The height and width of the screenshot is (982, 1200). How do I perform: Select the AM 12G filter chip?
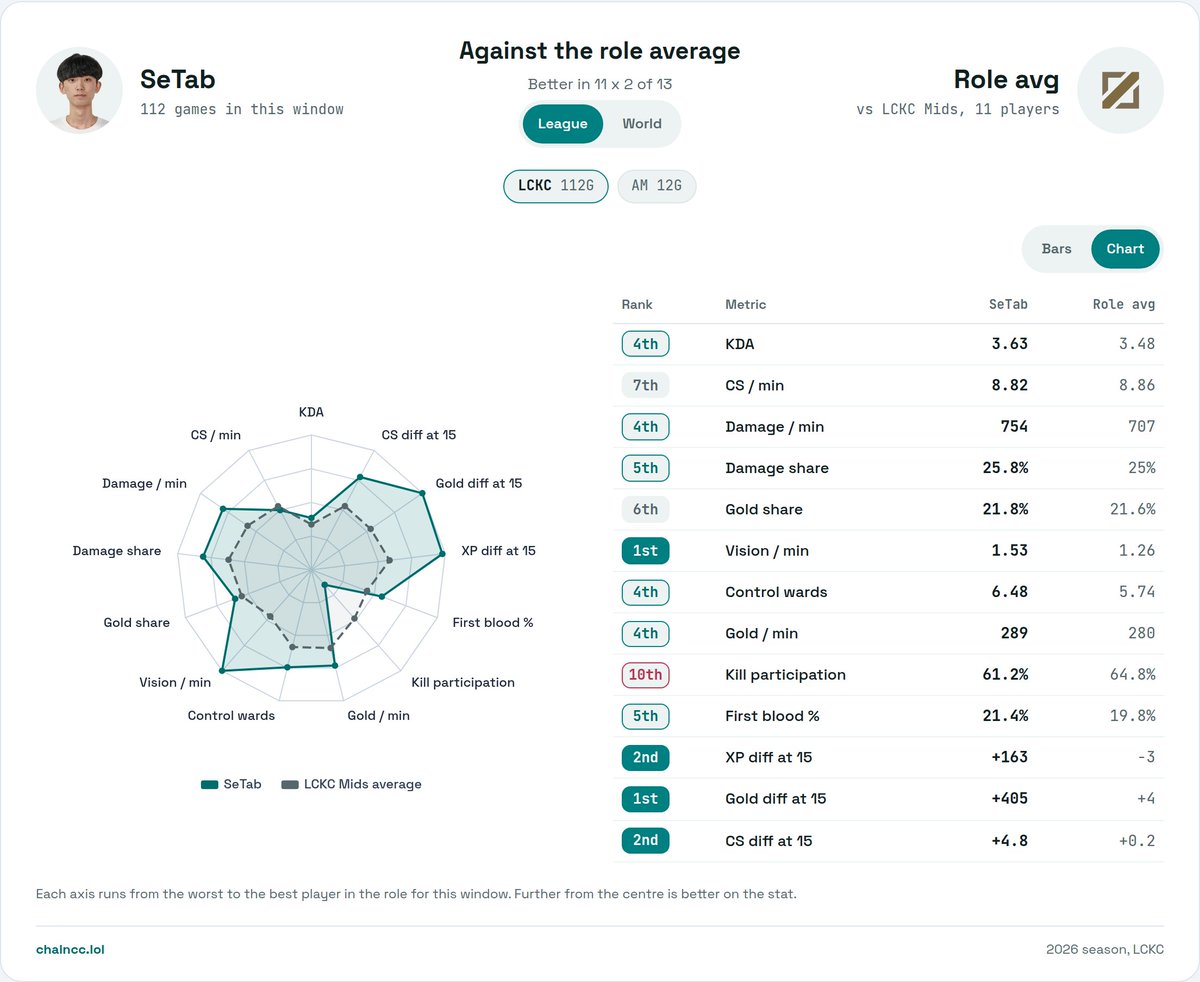click(657, 186)
